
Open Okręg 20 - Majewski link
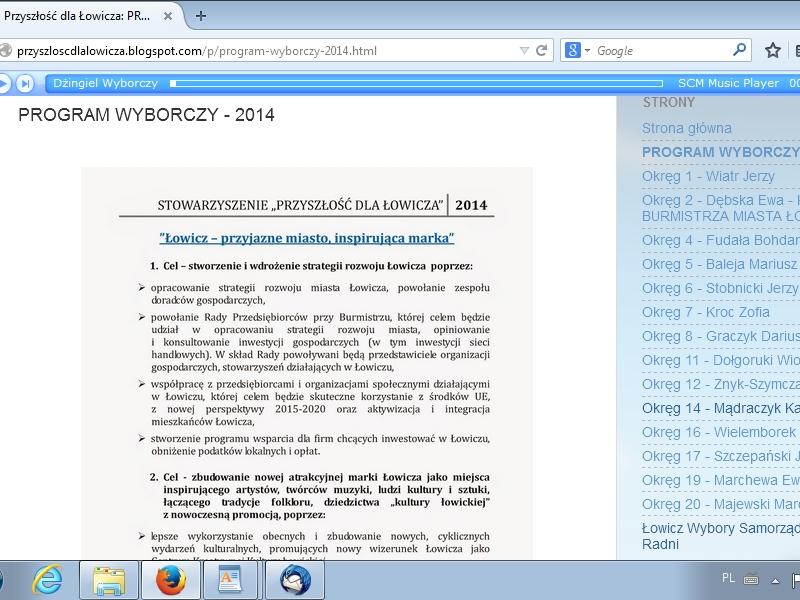coord(720,504)
